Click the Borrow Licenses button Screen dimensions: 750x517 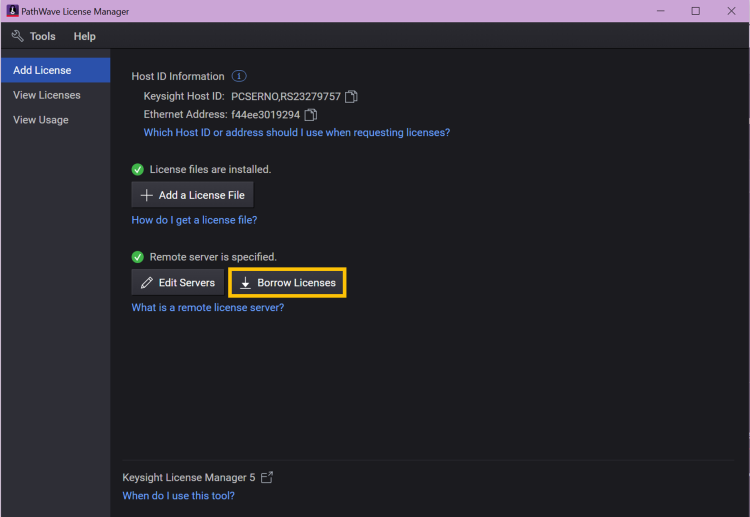coord(287,283)
